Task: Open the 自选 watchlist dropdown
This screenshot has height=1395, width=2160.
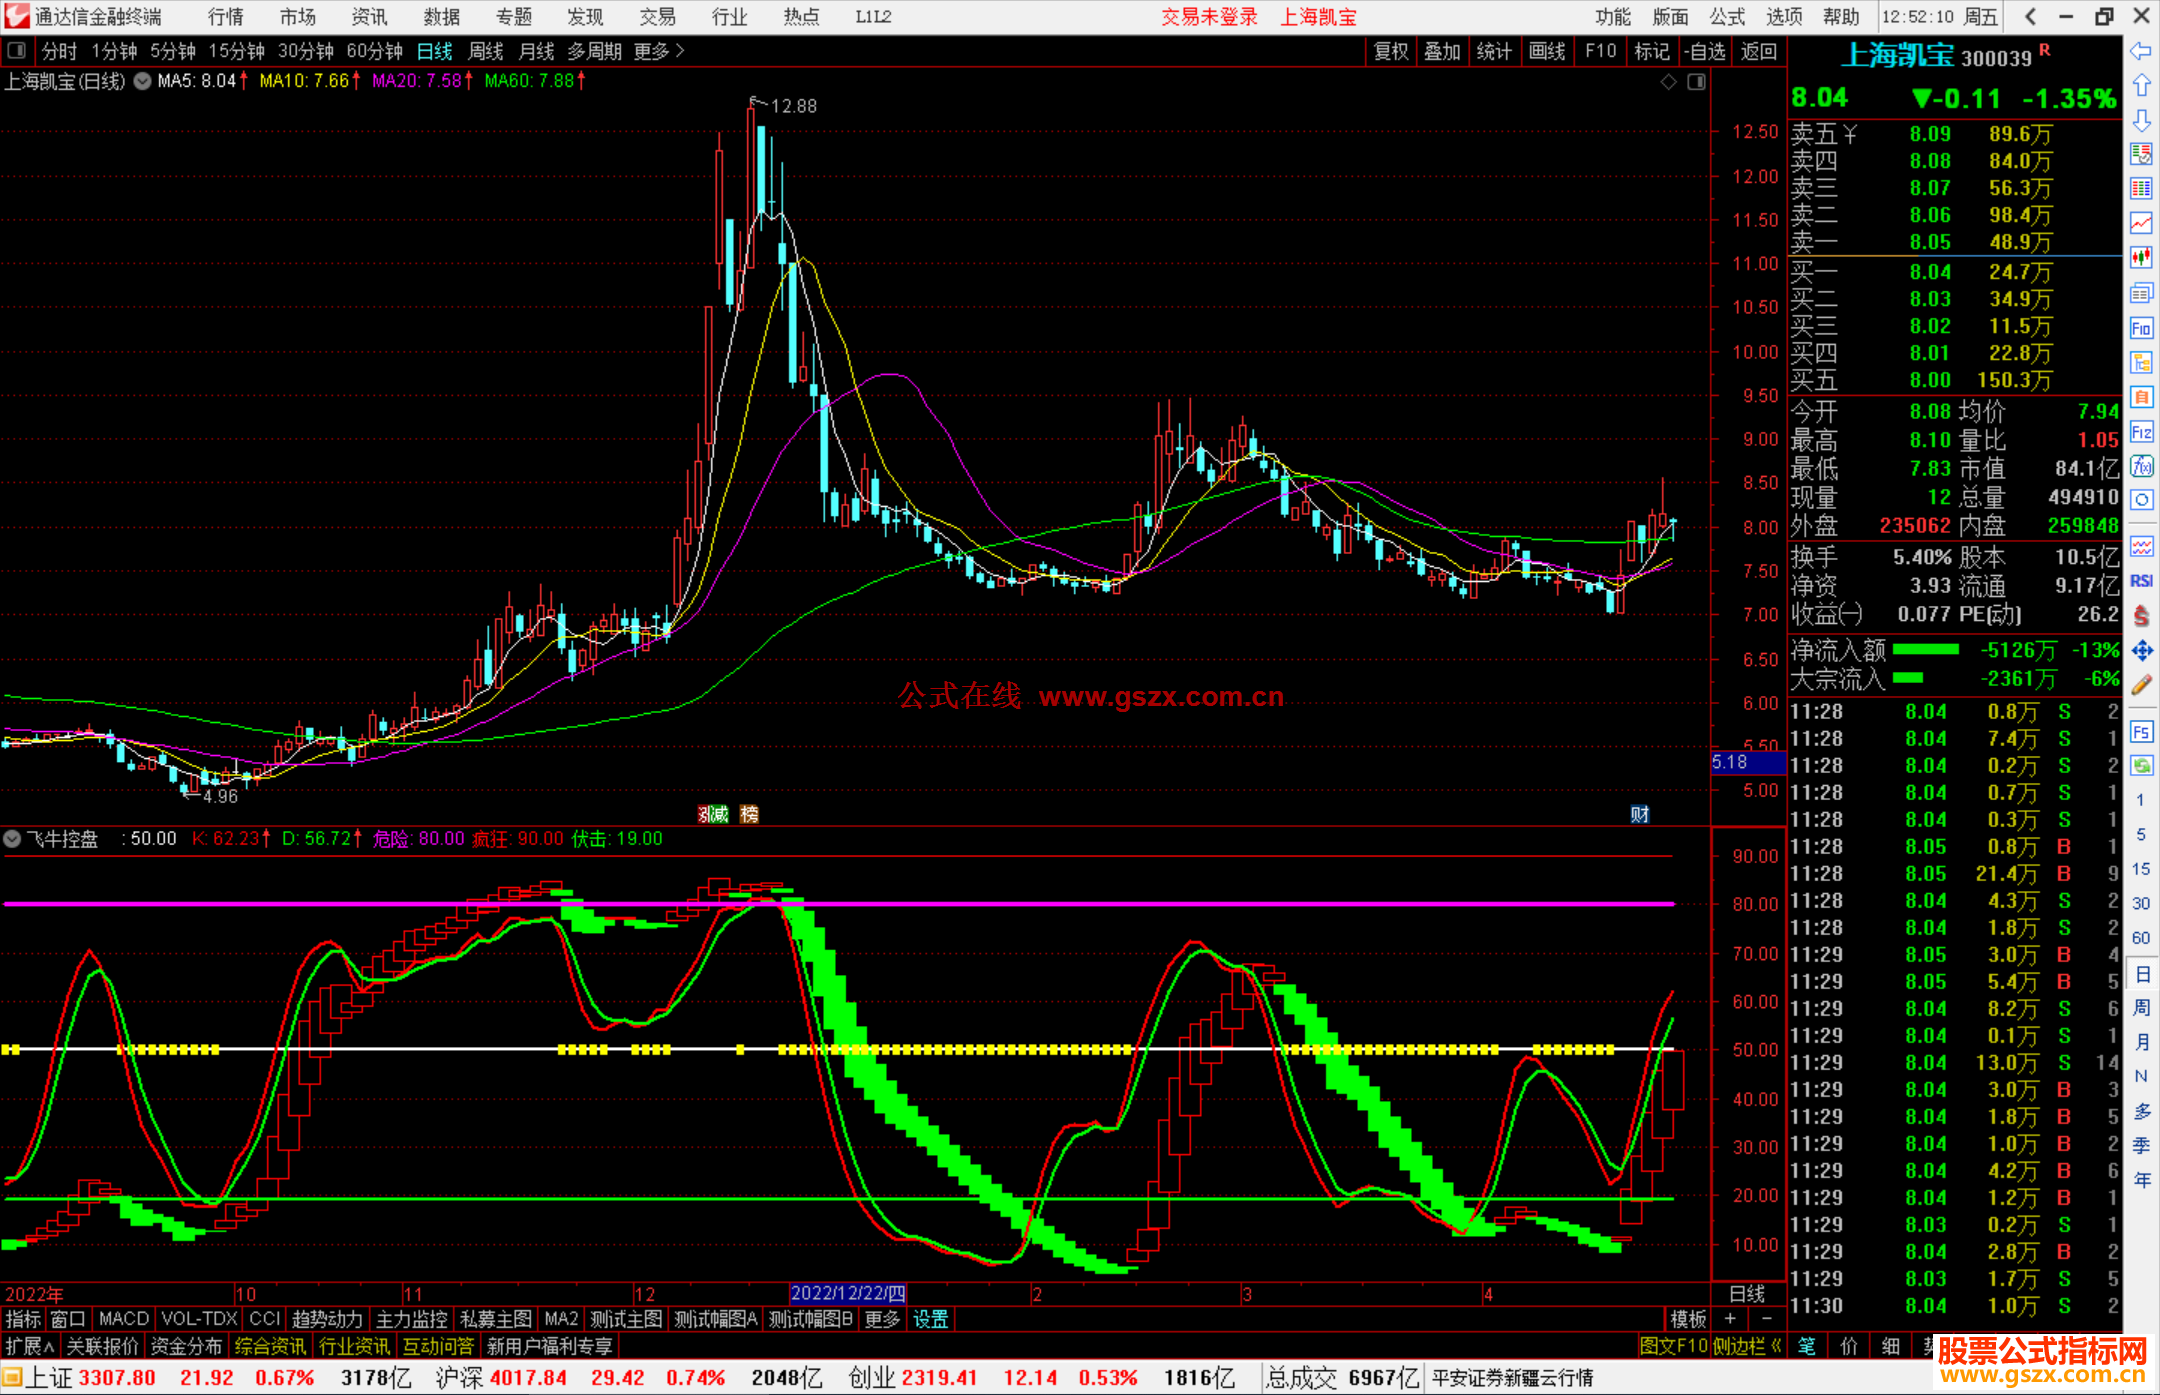Action: point(1704,51)
